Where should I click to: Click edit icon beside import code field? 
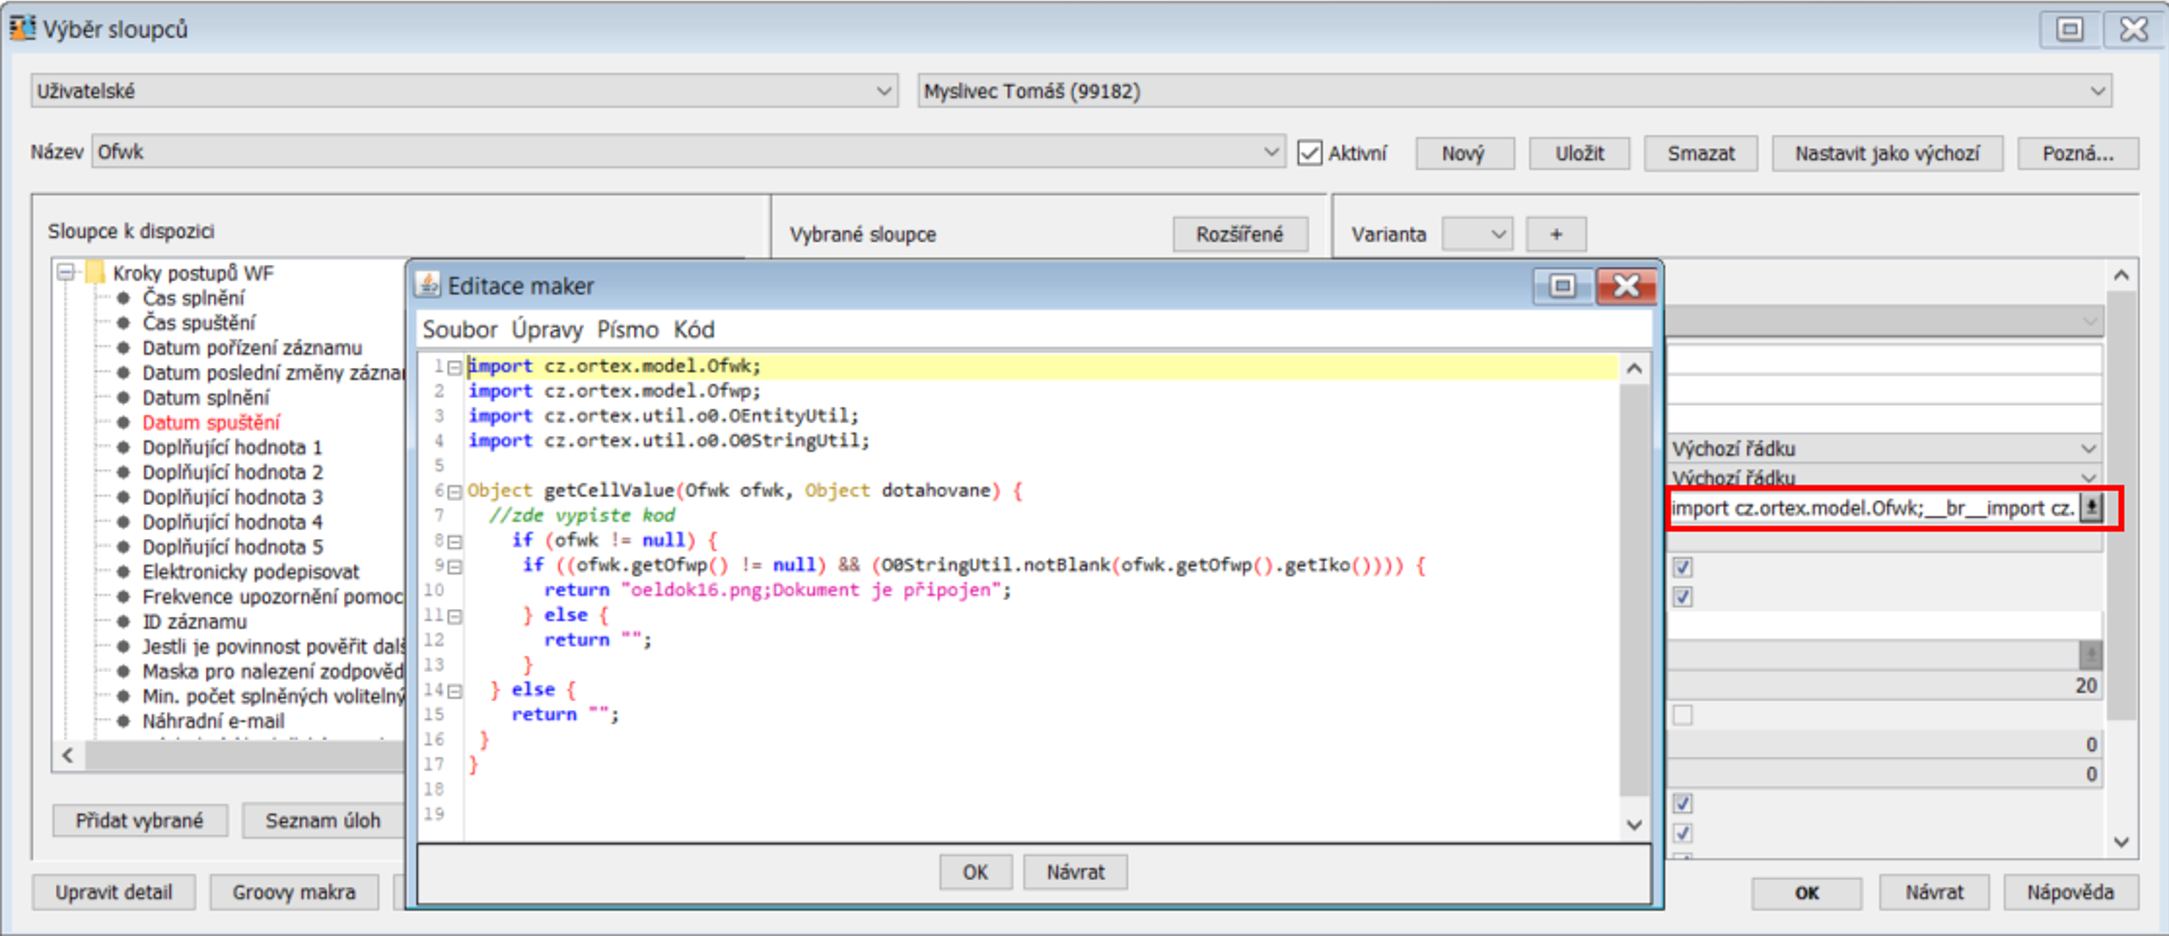tap(2091, 508)
